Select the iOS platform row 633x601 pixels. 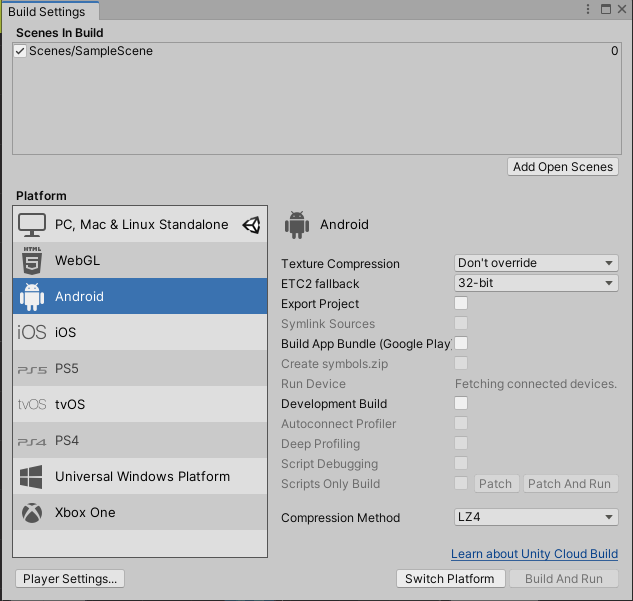click(140, 332)
